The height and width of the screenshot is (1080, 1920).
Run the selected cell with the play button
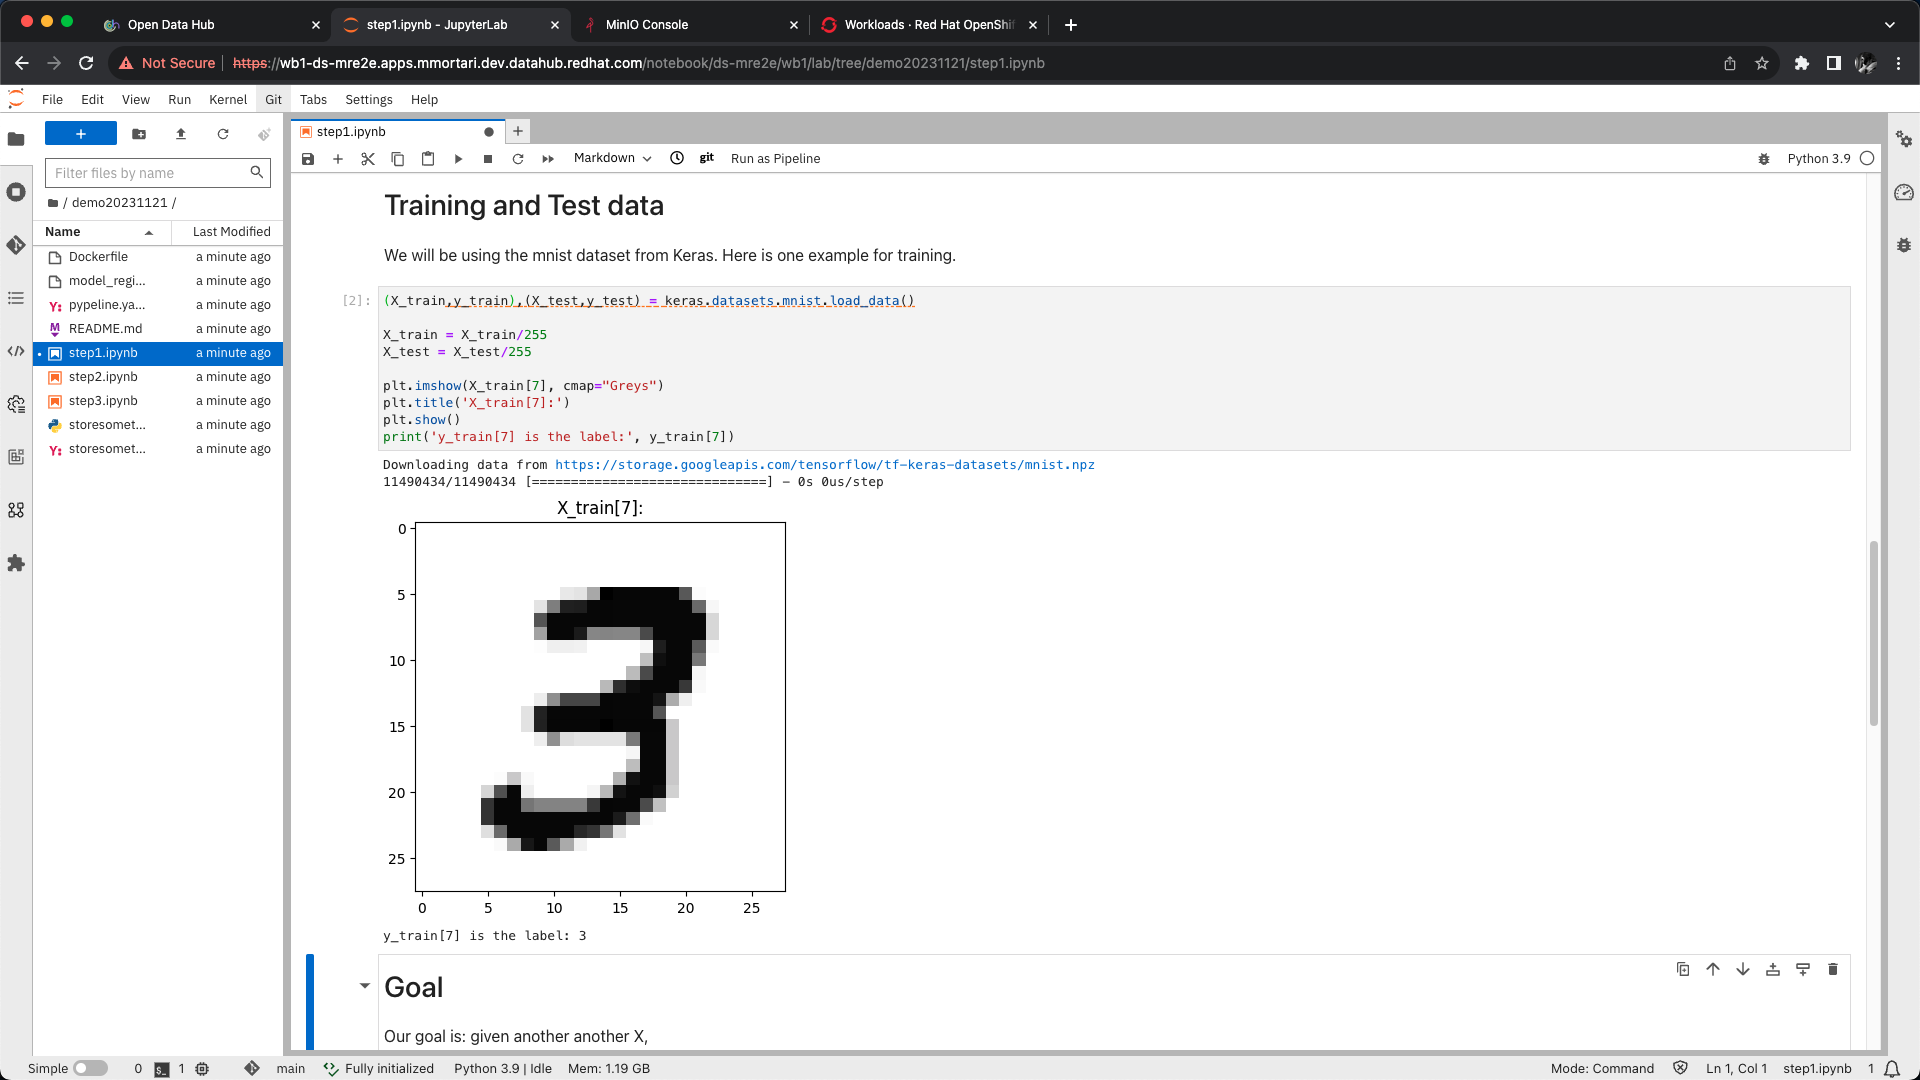coord(458,159)
